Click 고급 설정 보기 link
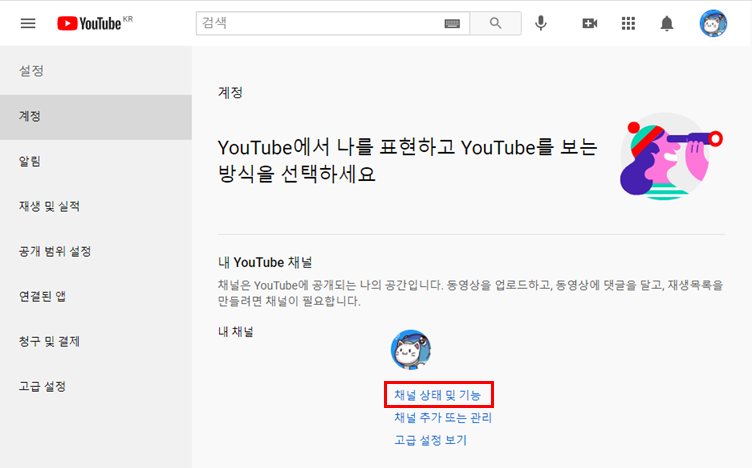752x468 pixels. (x=430, y=440)
